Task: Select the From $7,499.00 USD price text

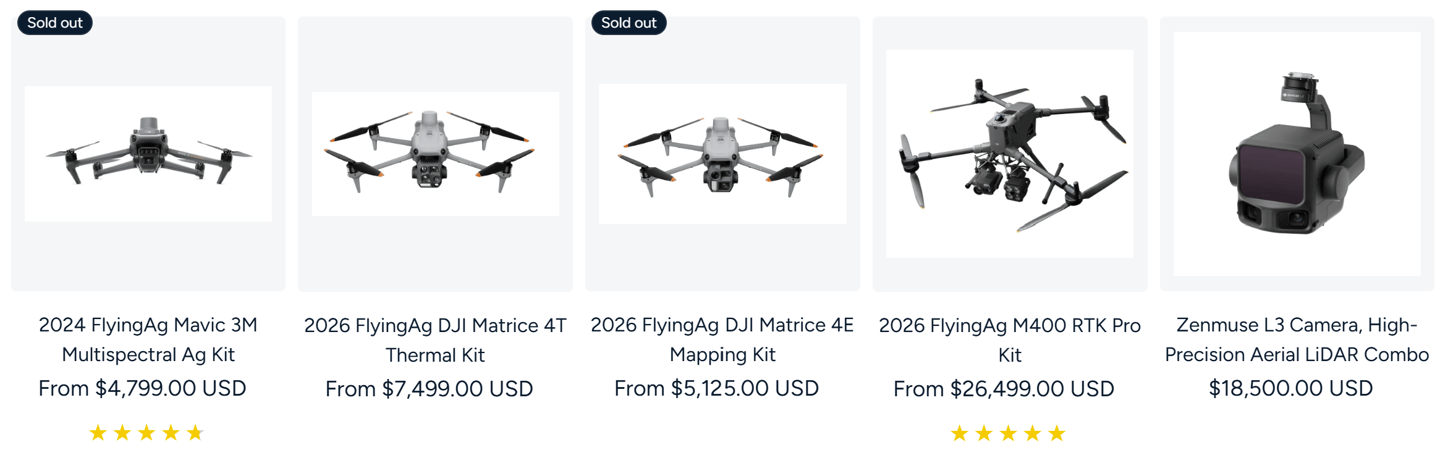Action: 429,389
